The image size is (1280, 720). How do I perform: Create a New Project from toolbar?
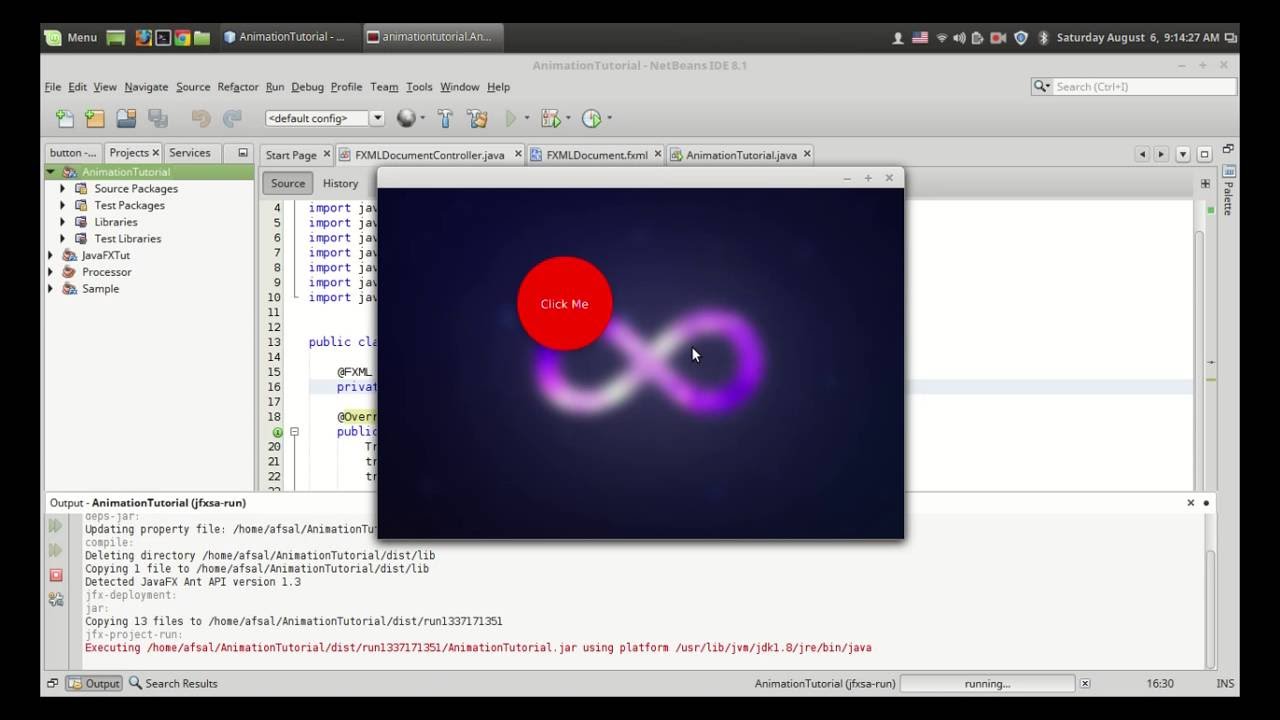point(95,118)
